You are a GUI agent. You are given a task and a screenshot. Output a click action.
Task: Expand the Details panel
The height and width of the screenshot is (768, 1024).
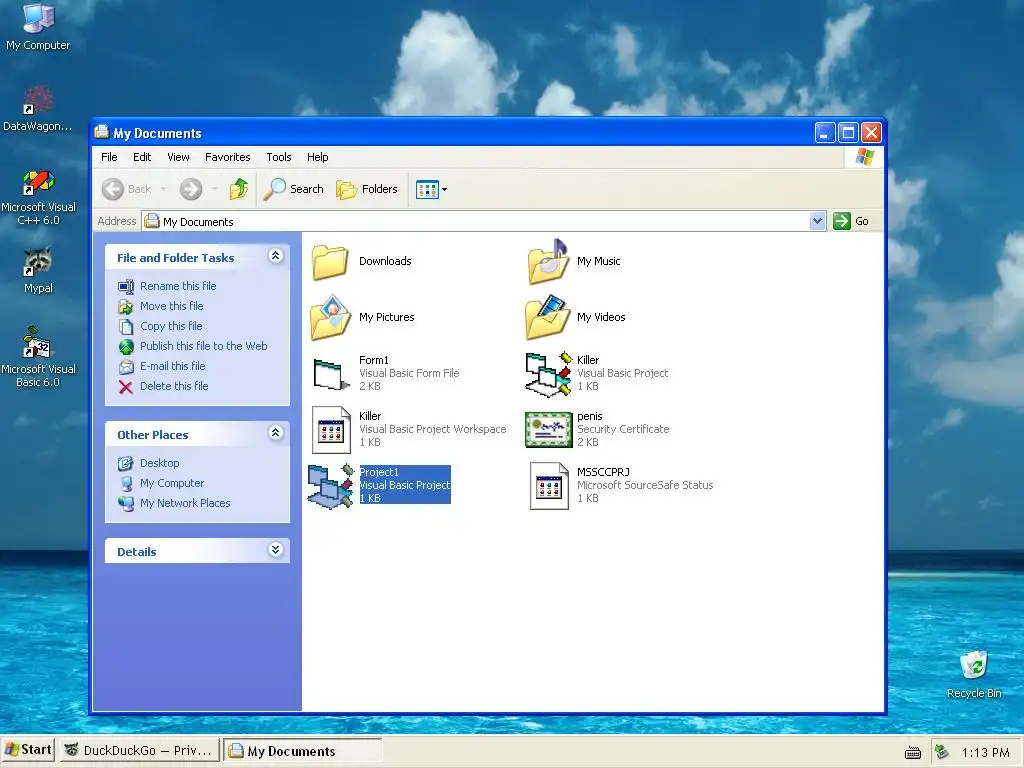tap(276, 549)
